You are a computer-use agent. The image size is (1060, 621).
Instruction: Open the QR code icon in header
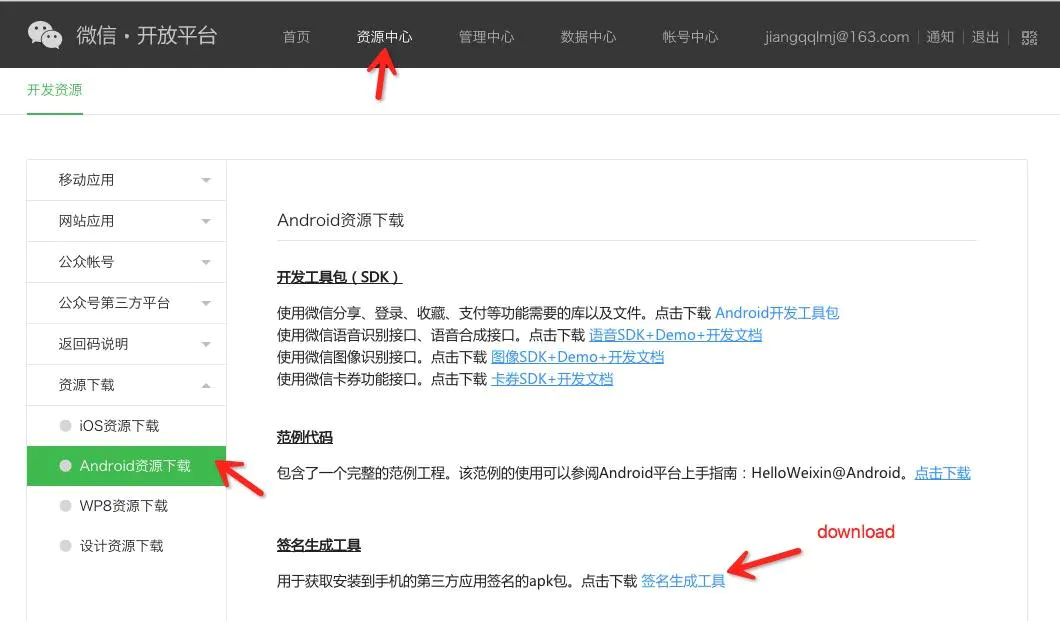(1029, 38)
